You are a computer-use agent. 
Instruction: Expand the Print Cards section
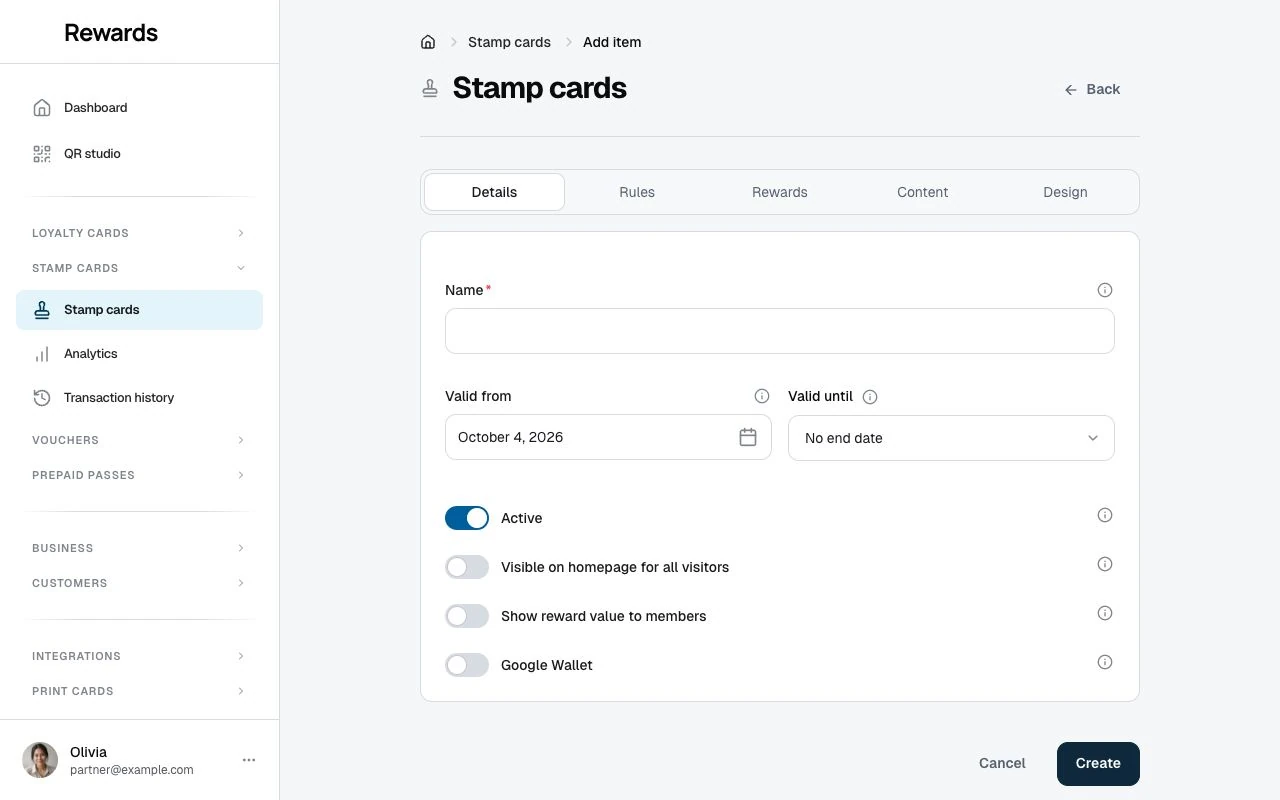(x=139, y=691)
